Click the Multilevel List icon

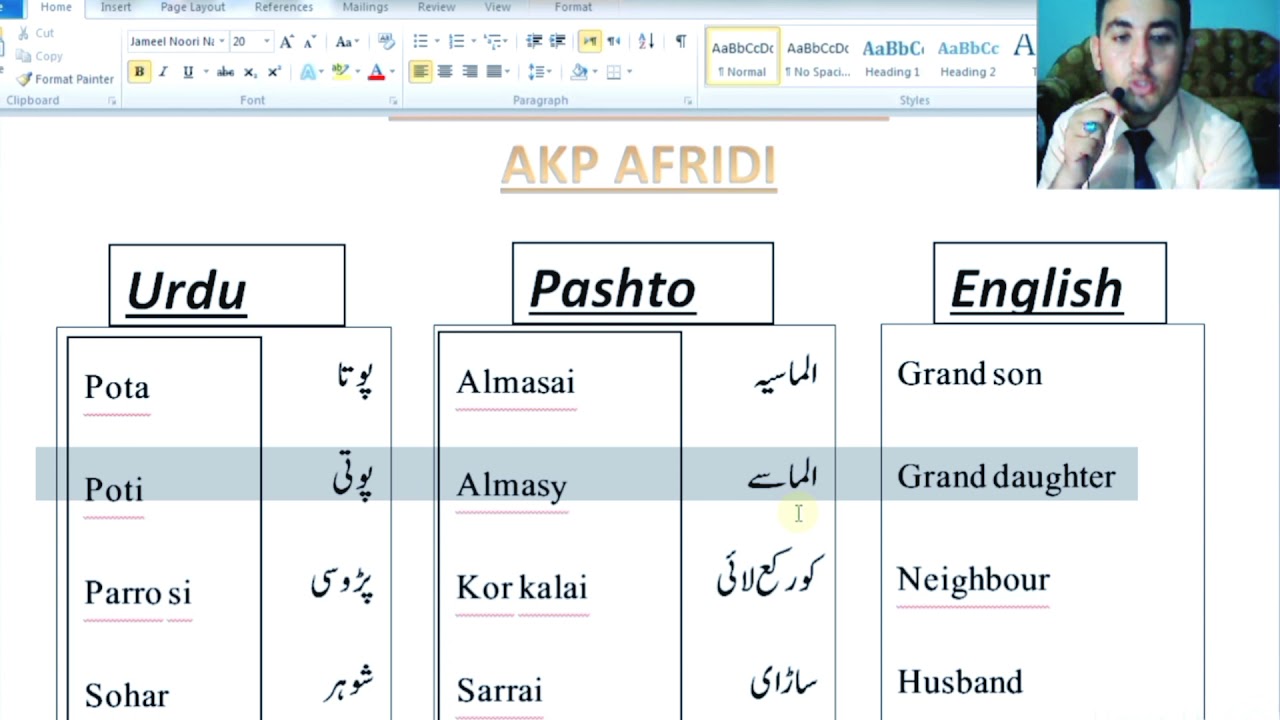coord(493,41)
